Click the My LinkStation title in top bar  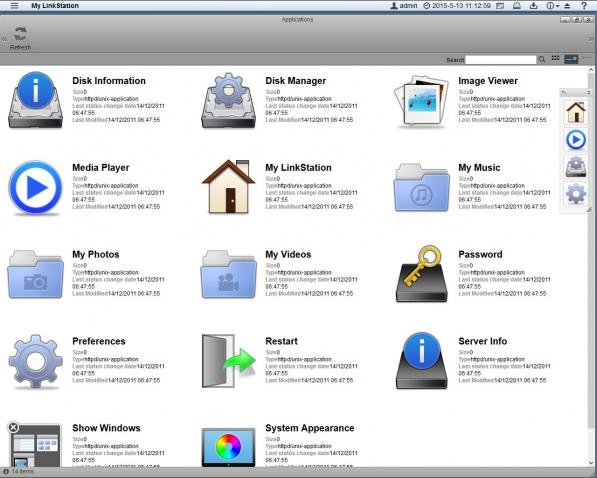click(55, 6)
